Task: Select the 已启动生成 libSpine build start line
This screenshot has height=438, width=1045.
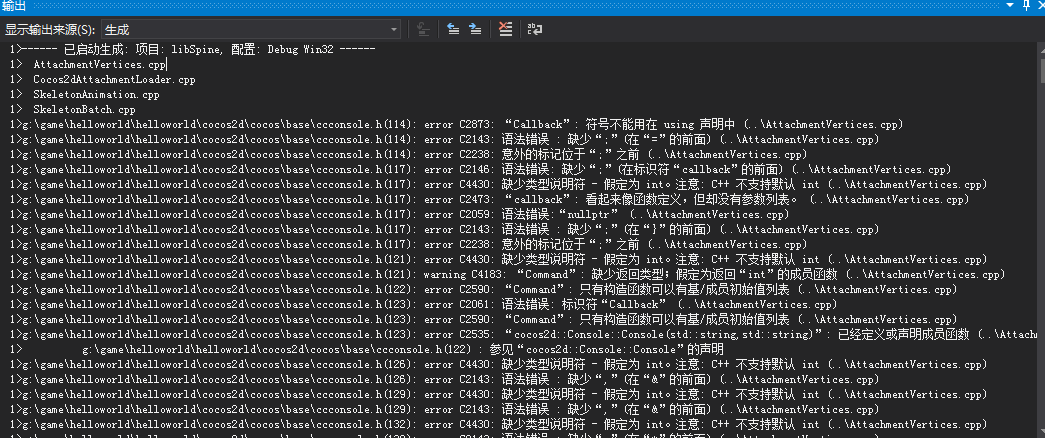Action: point(193,50)
